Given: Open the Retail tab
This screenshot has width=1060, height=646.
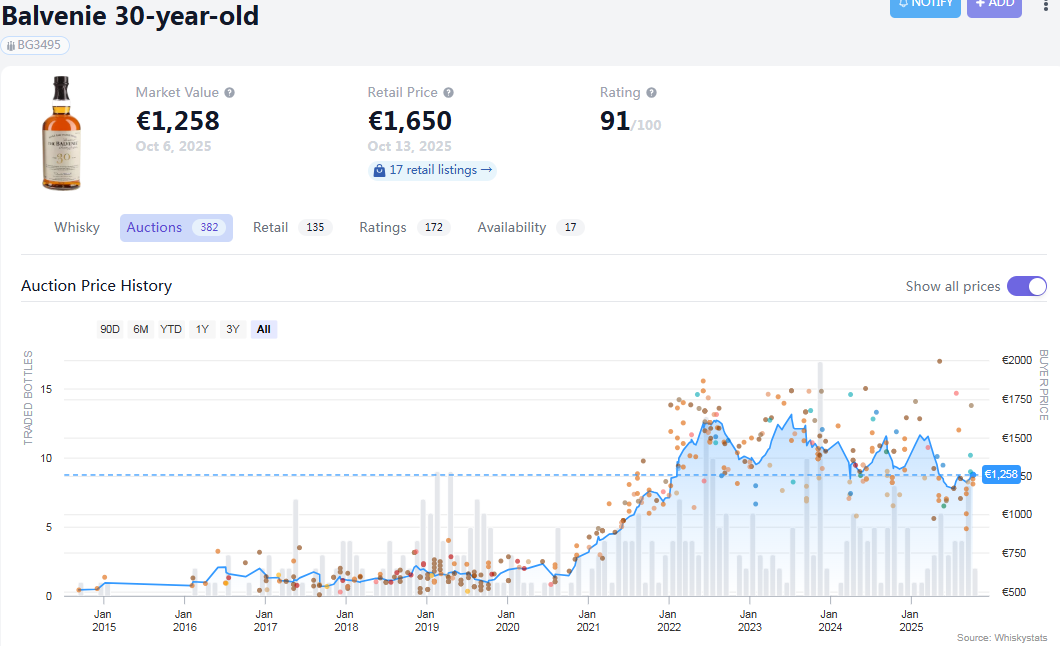Looking at the screenshot, I should tap(271, 228).
